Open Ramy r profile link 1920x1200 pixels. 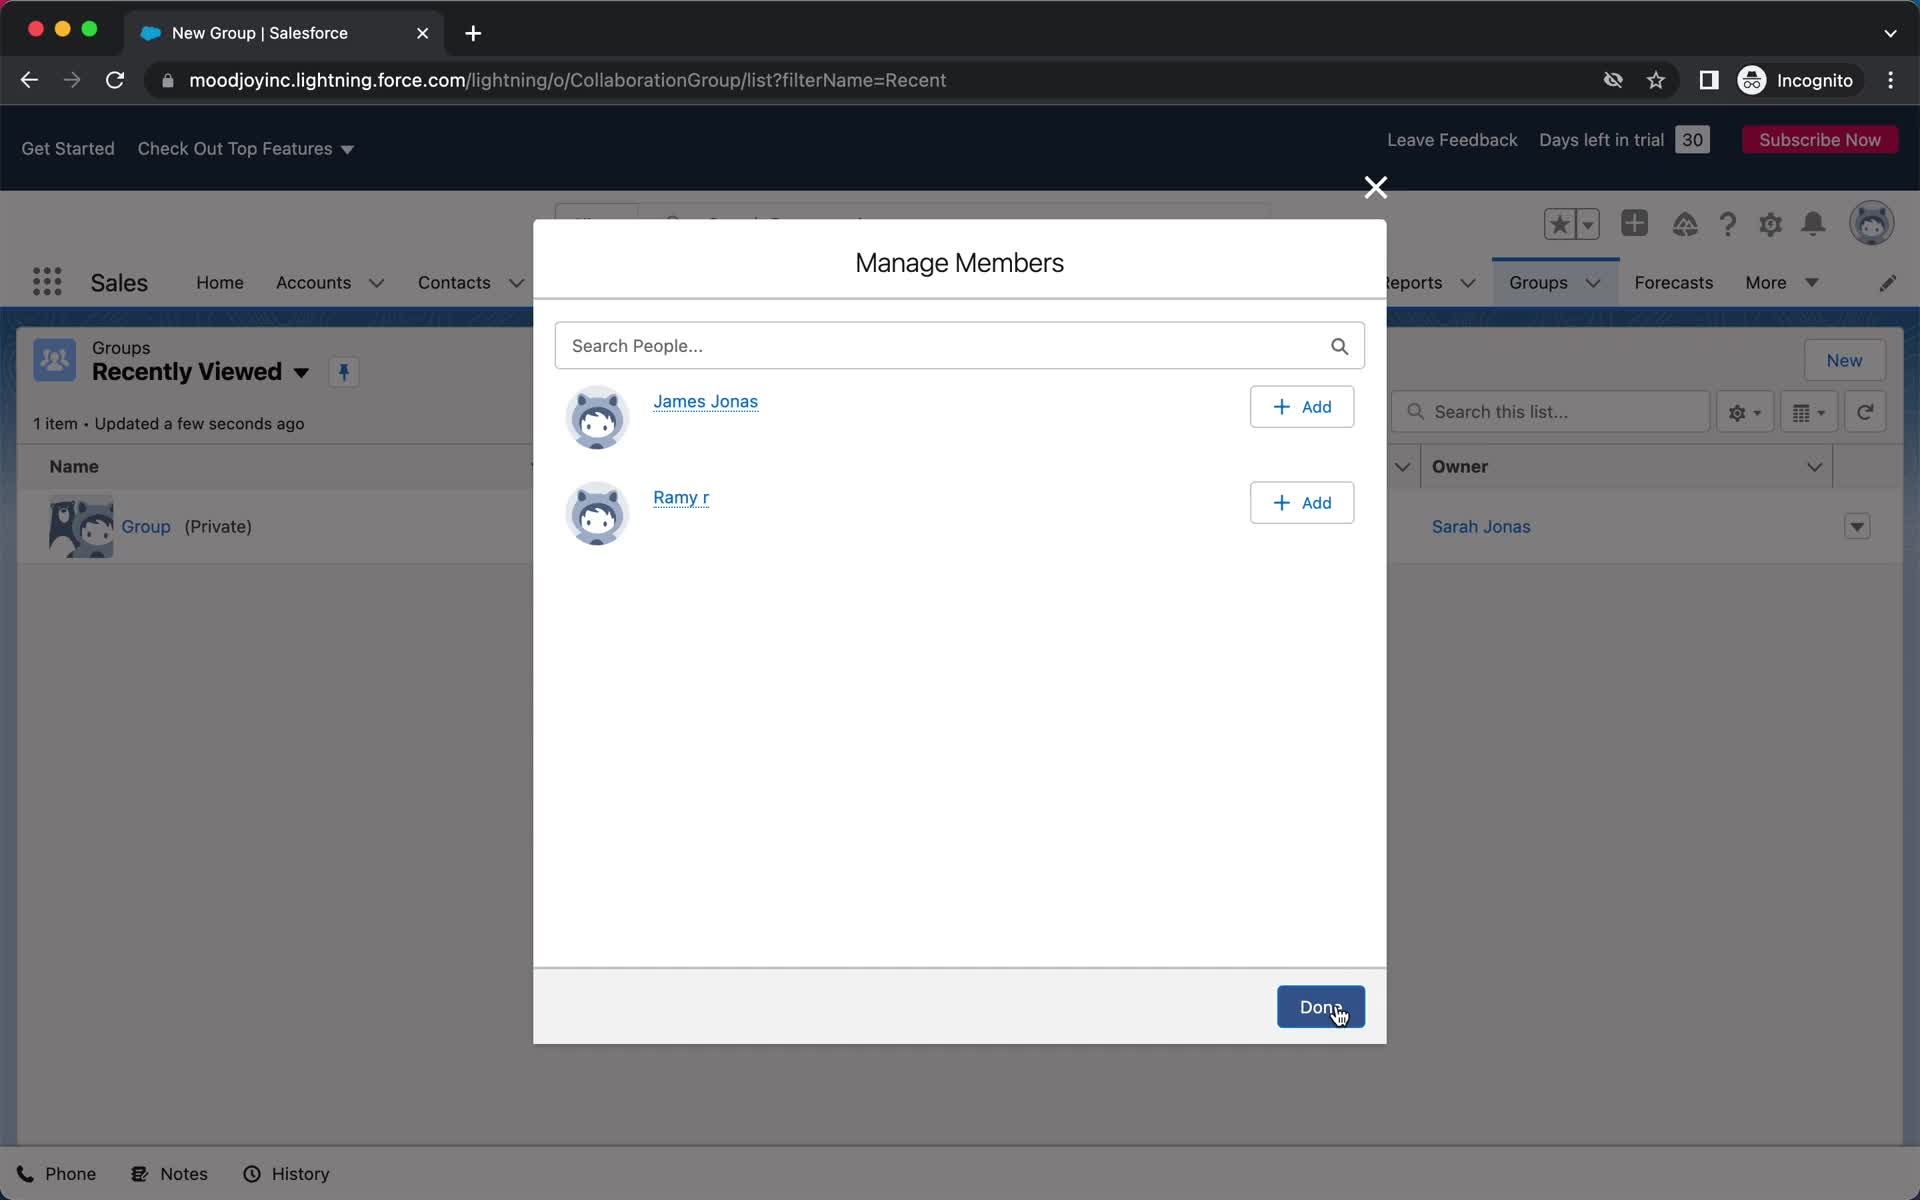(x=681, y=497)
